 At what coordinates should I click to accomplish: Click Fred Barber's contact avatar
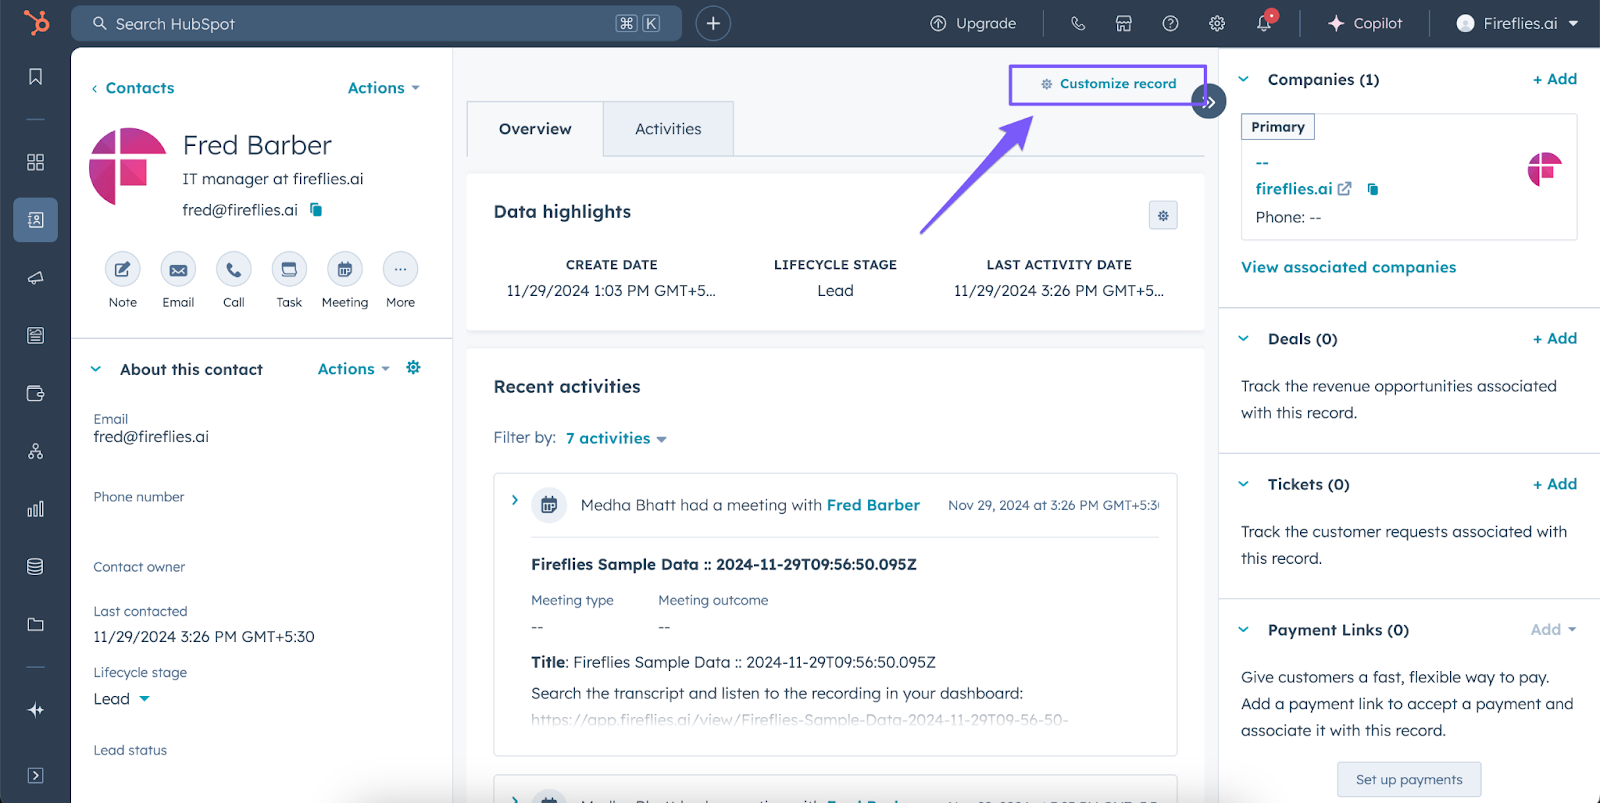[128, 166]
